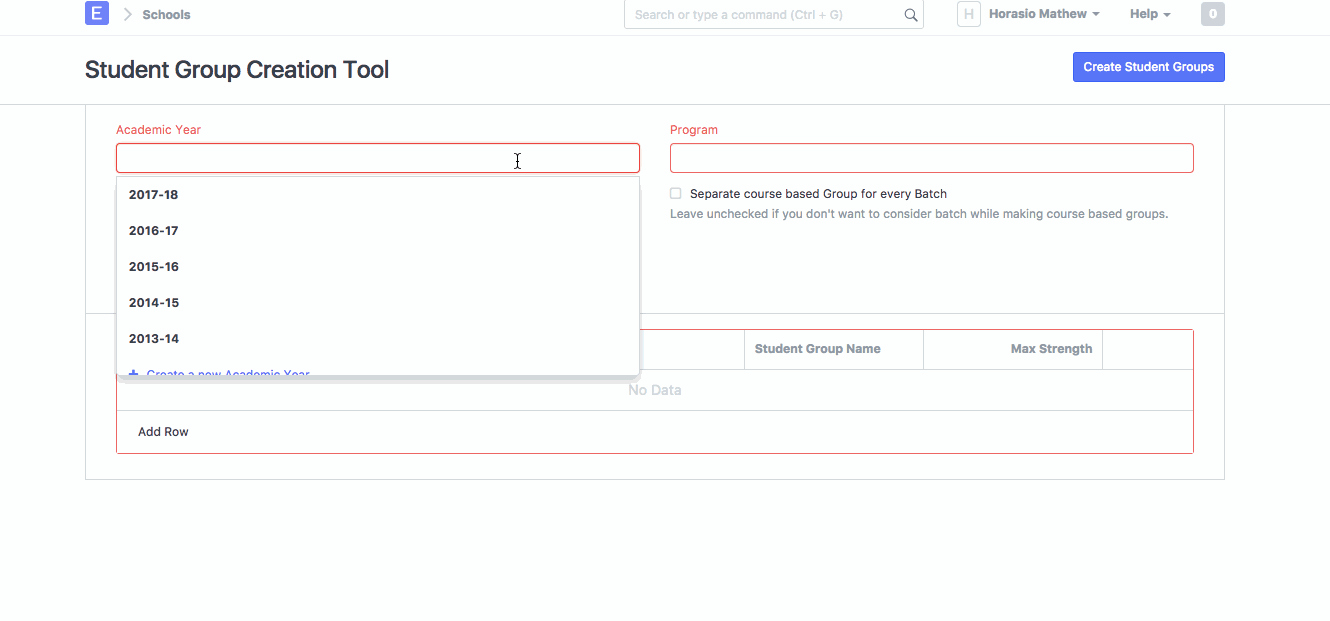
Task: Choose 2013-14 from the suggestions
Action: [154, 339]
